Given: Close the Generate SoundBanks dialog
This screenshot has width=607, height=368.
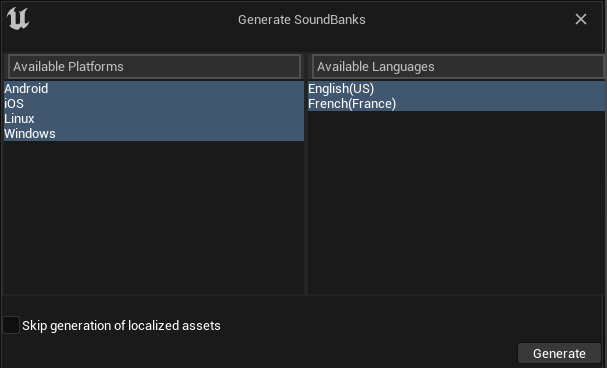Looking at the screenshot, I should click(581, 19).
